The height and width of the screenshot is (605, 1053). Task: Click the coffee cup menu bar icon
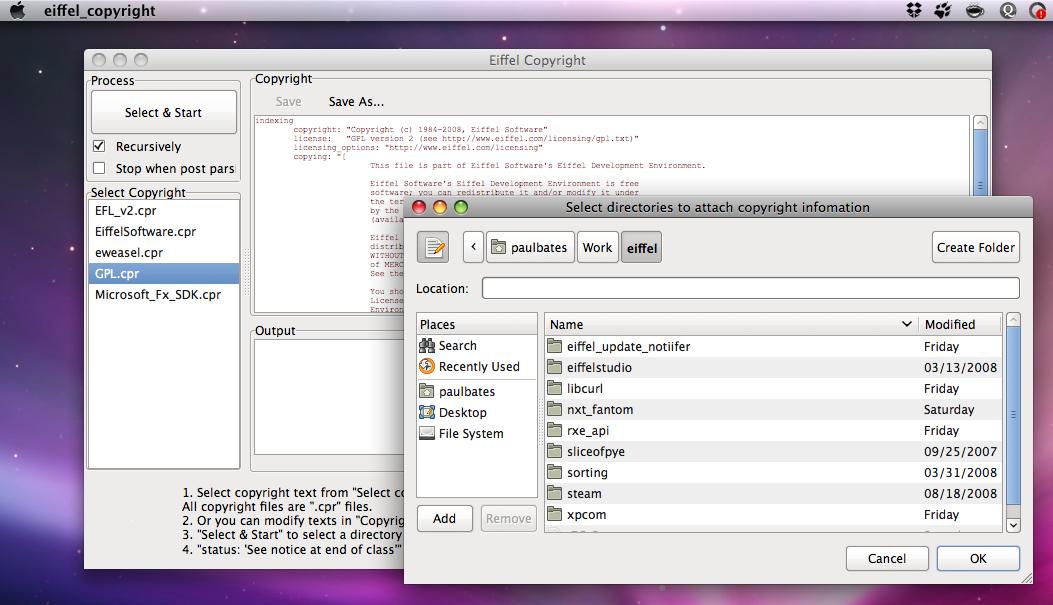click(x=974, y=11)
